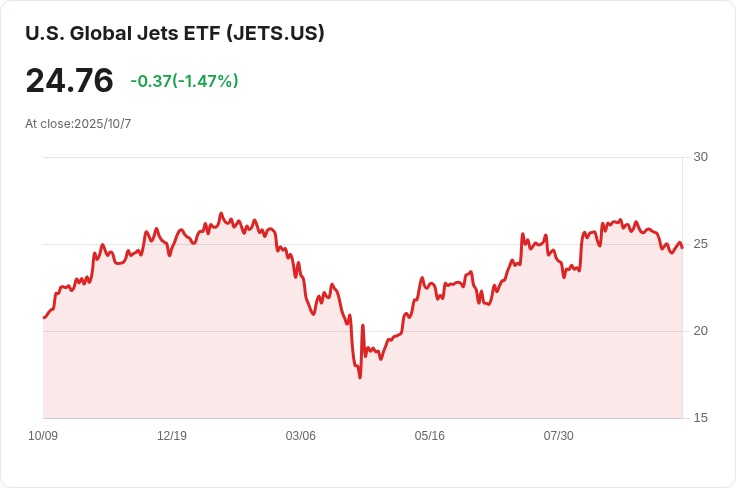Click the 10/09 date label

click(x=43, y=436)
